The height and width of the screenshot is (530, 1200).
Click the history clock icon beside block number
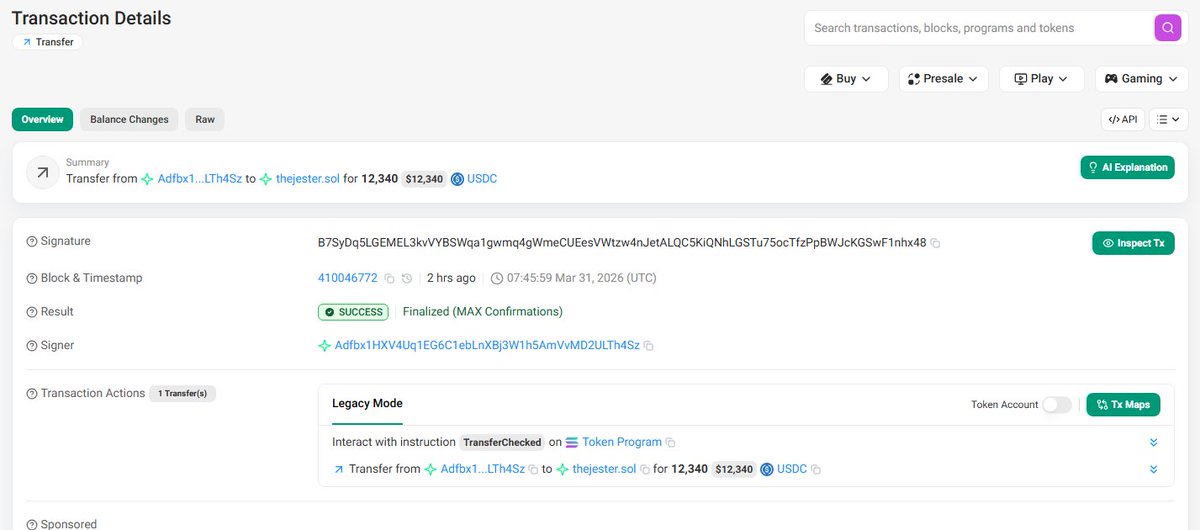tap(407, 278)
